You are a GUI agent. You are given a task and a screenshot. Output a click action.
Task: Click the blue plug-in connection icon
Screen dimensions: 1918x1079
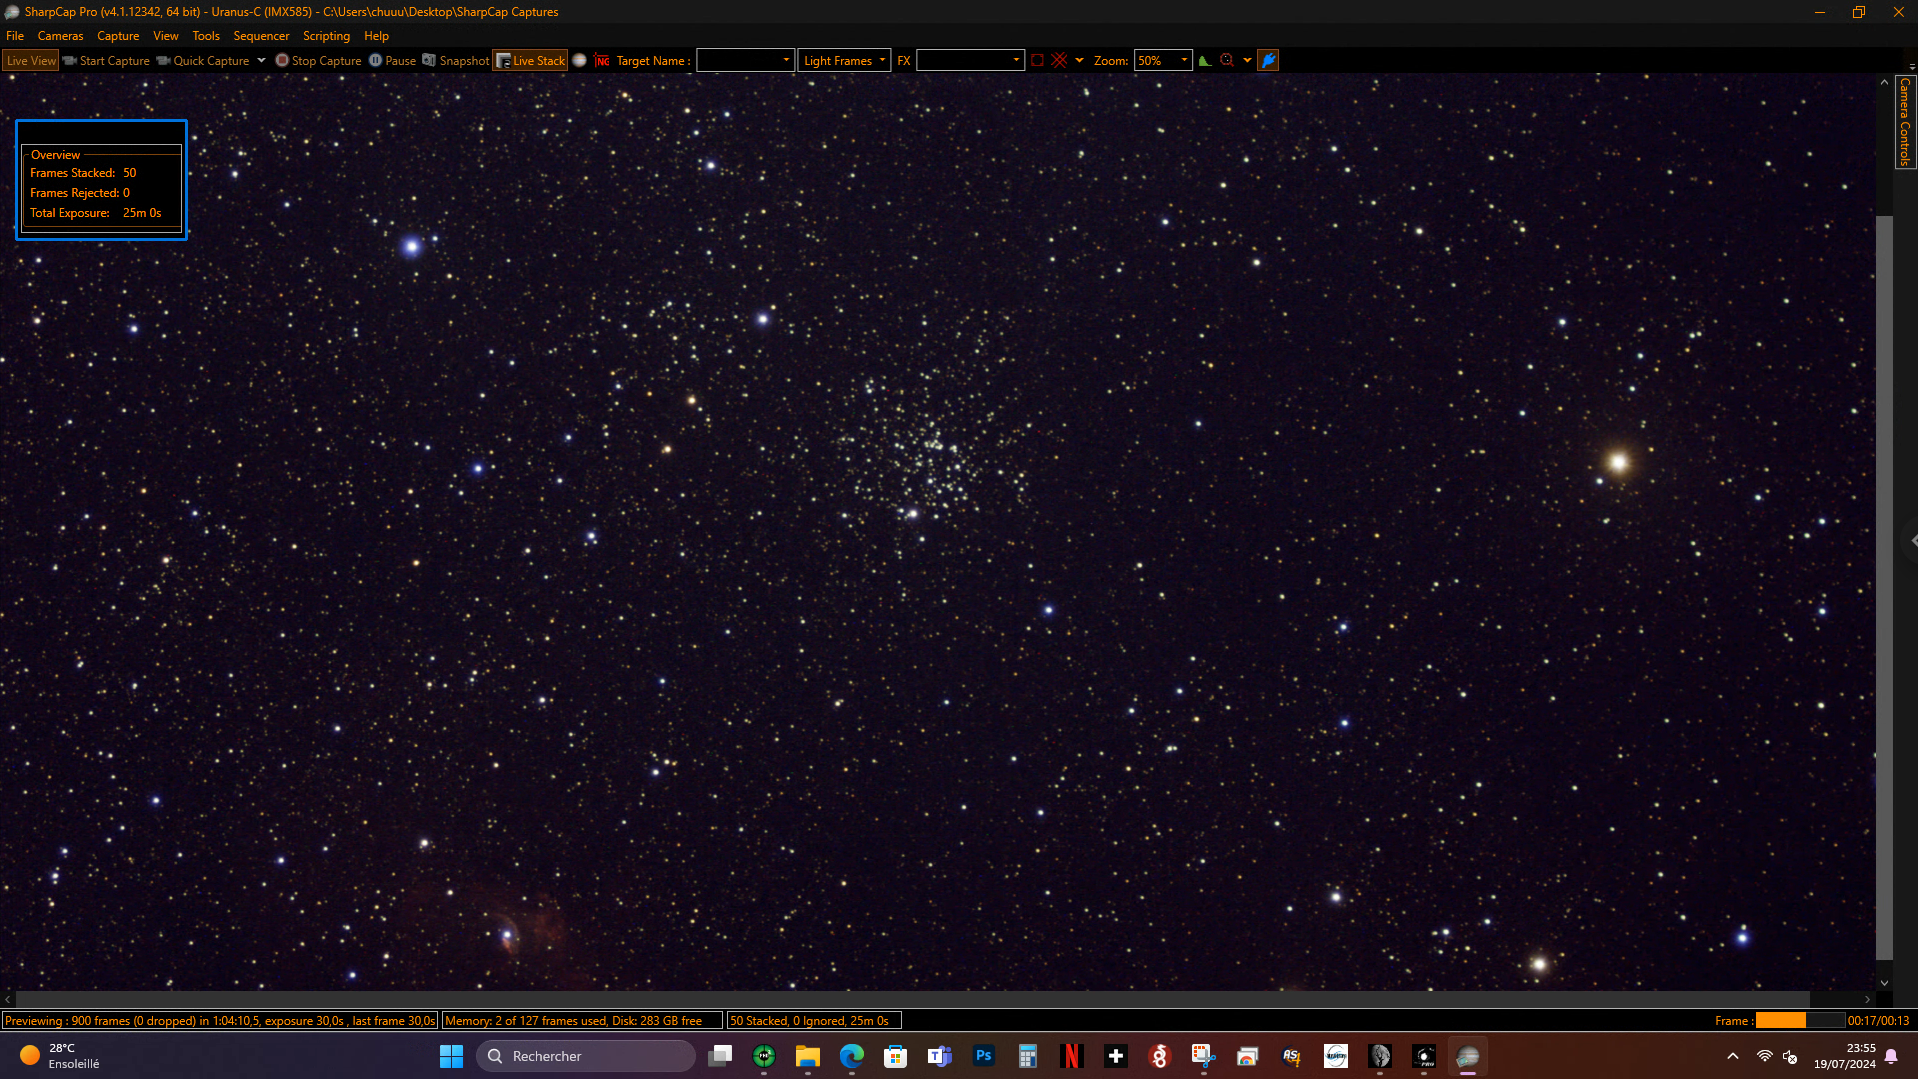(1268, 60)
